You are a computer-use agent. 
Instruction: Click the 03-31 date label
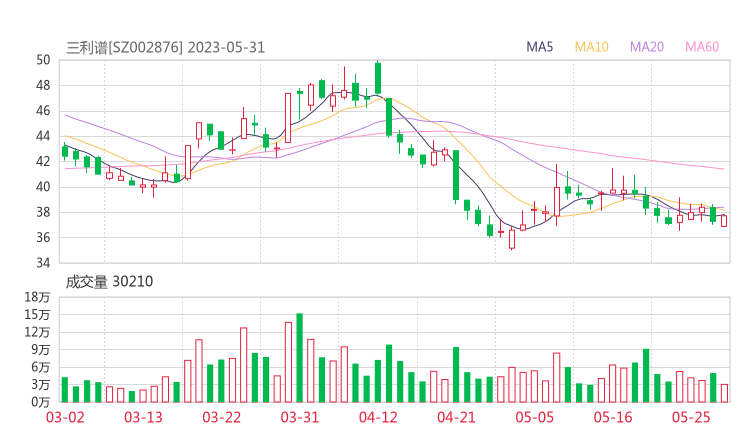click(300, 417)
